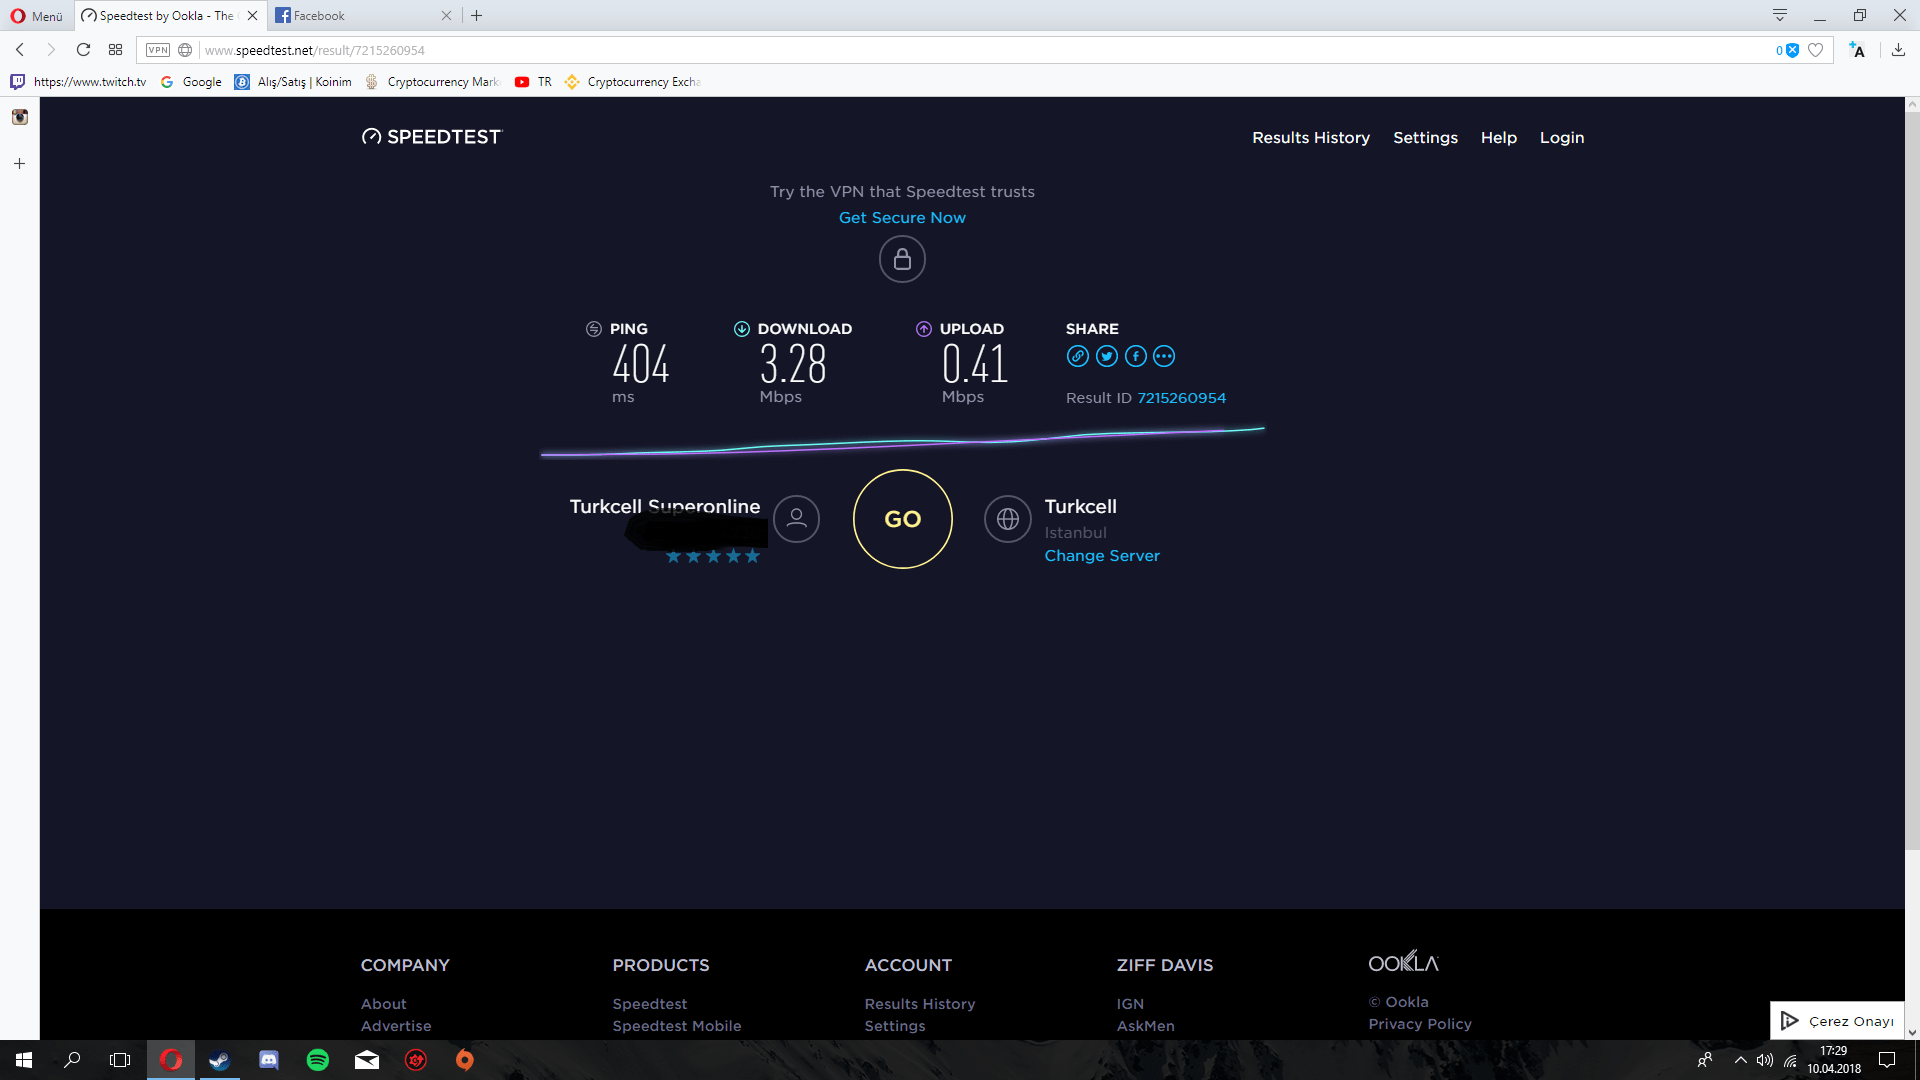Screen dimensions: 1920x1080
Task: Share result via Facebook icon
Action: point(1135,356)
